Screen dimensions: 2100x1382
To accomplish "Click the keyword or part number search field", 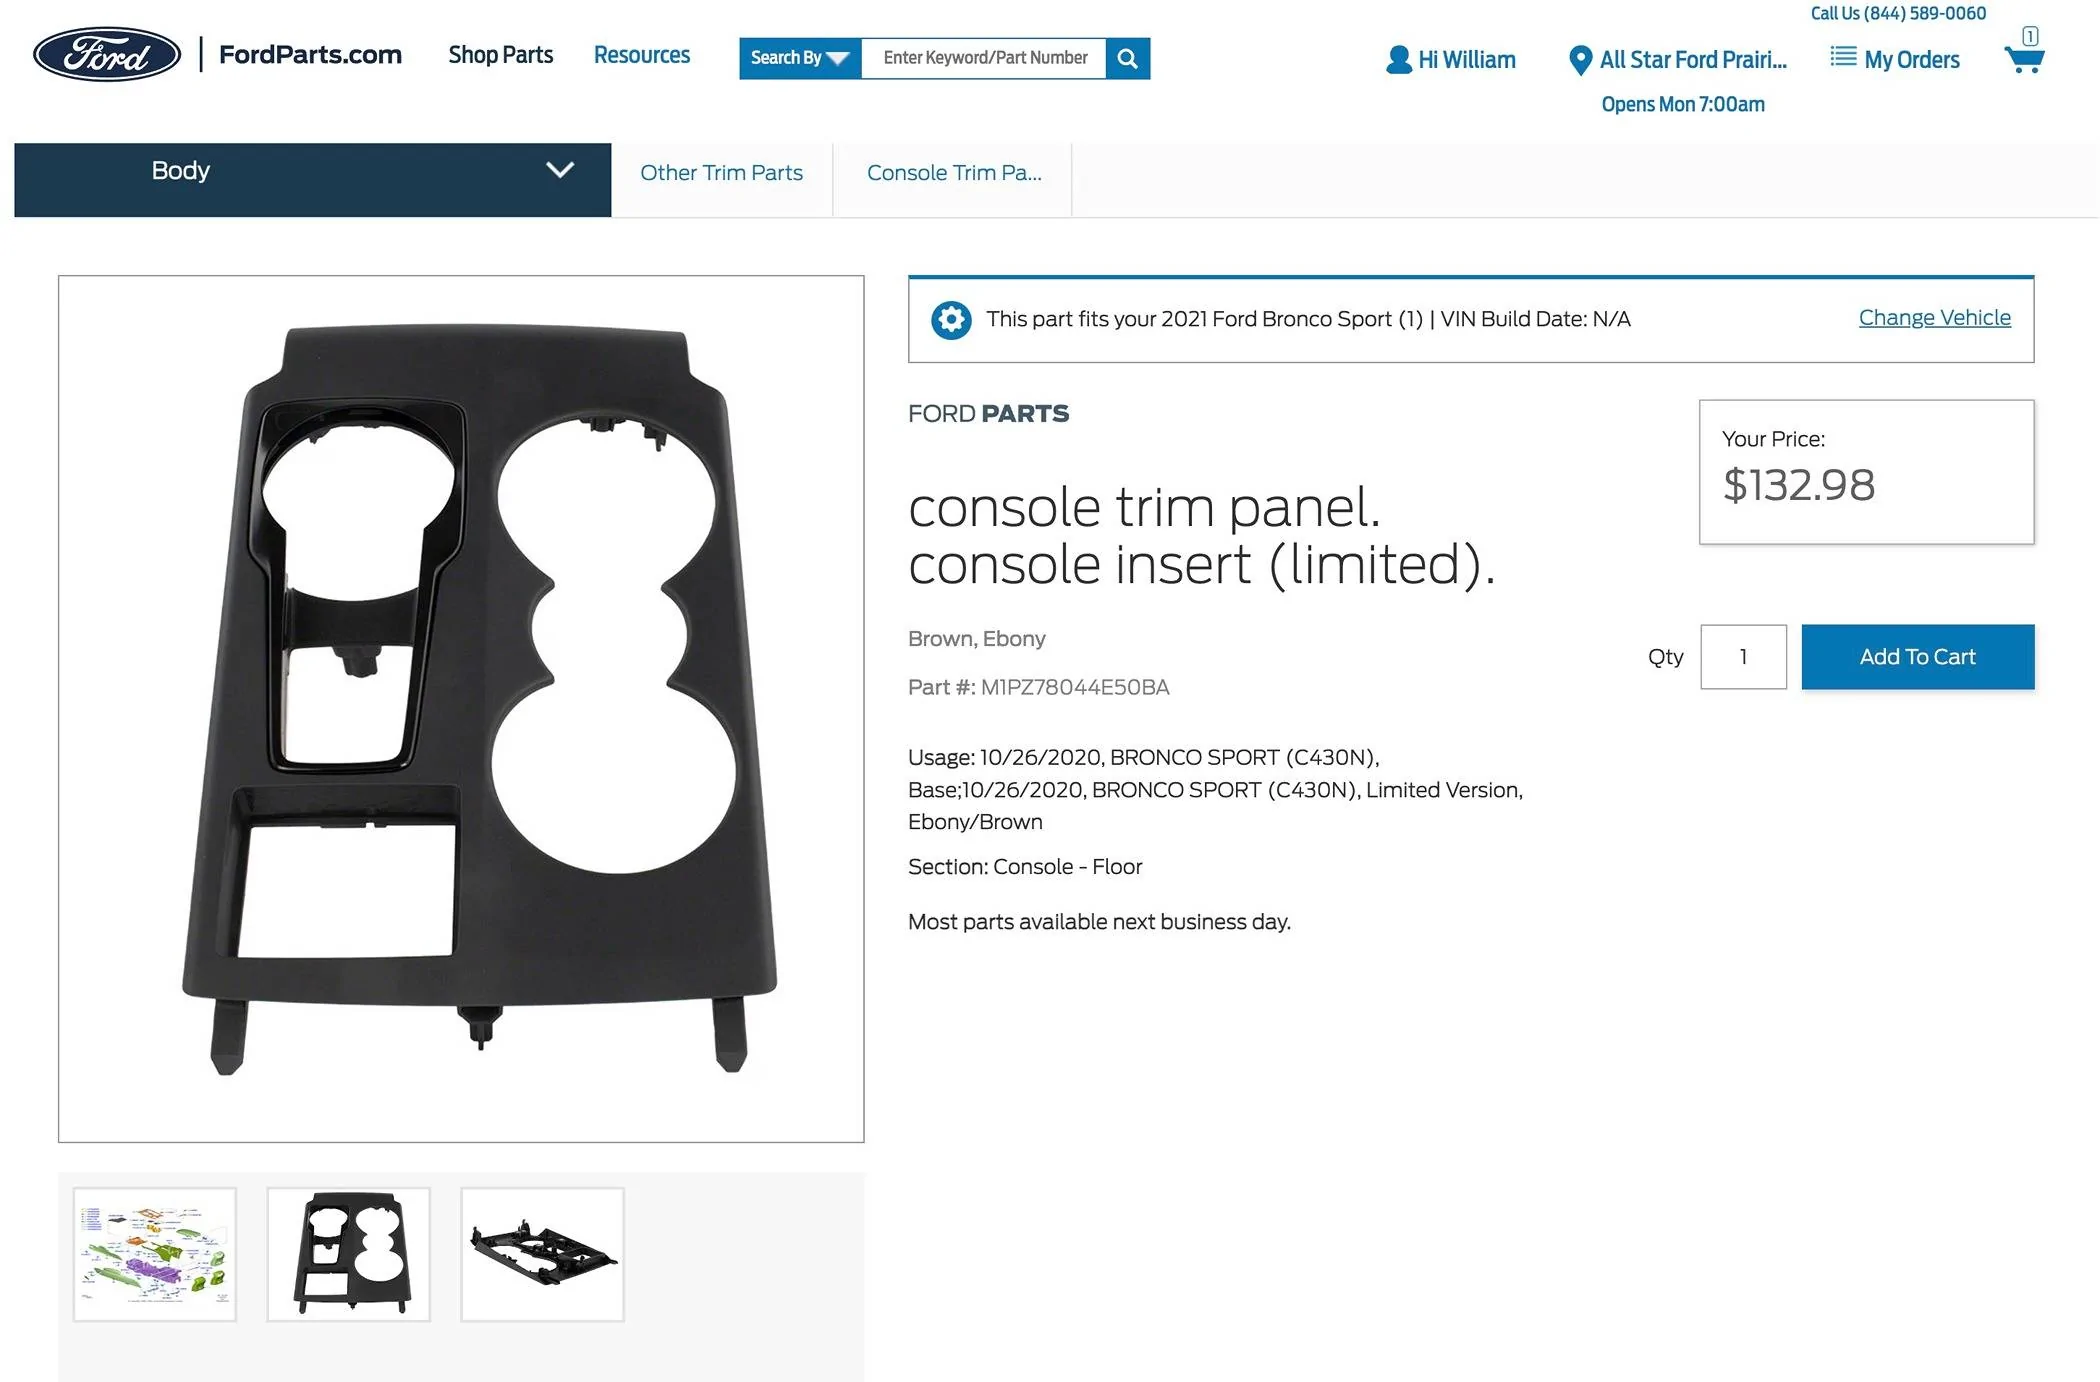I will pos(984,58).
